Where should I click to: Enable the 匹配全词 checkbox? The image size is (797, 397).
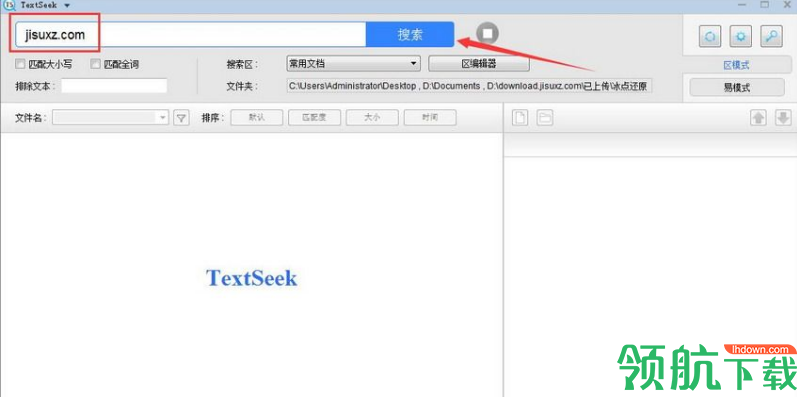[95, 64]
